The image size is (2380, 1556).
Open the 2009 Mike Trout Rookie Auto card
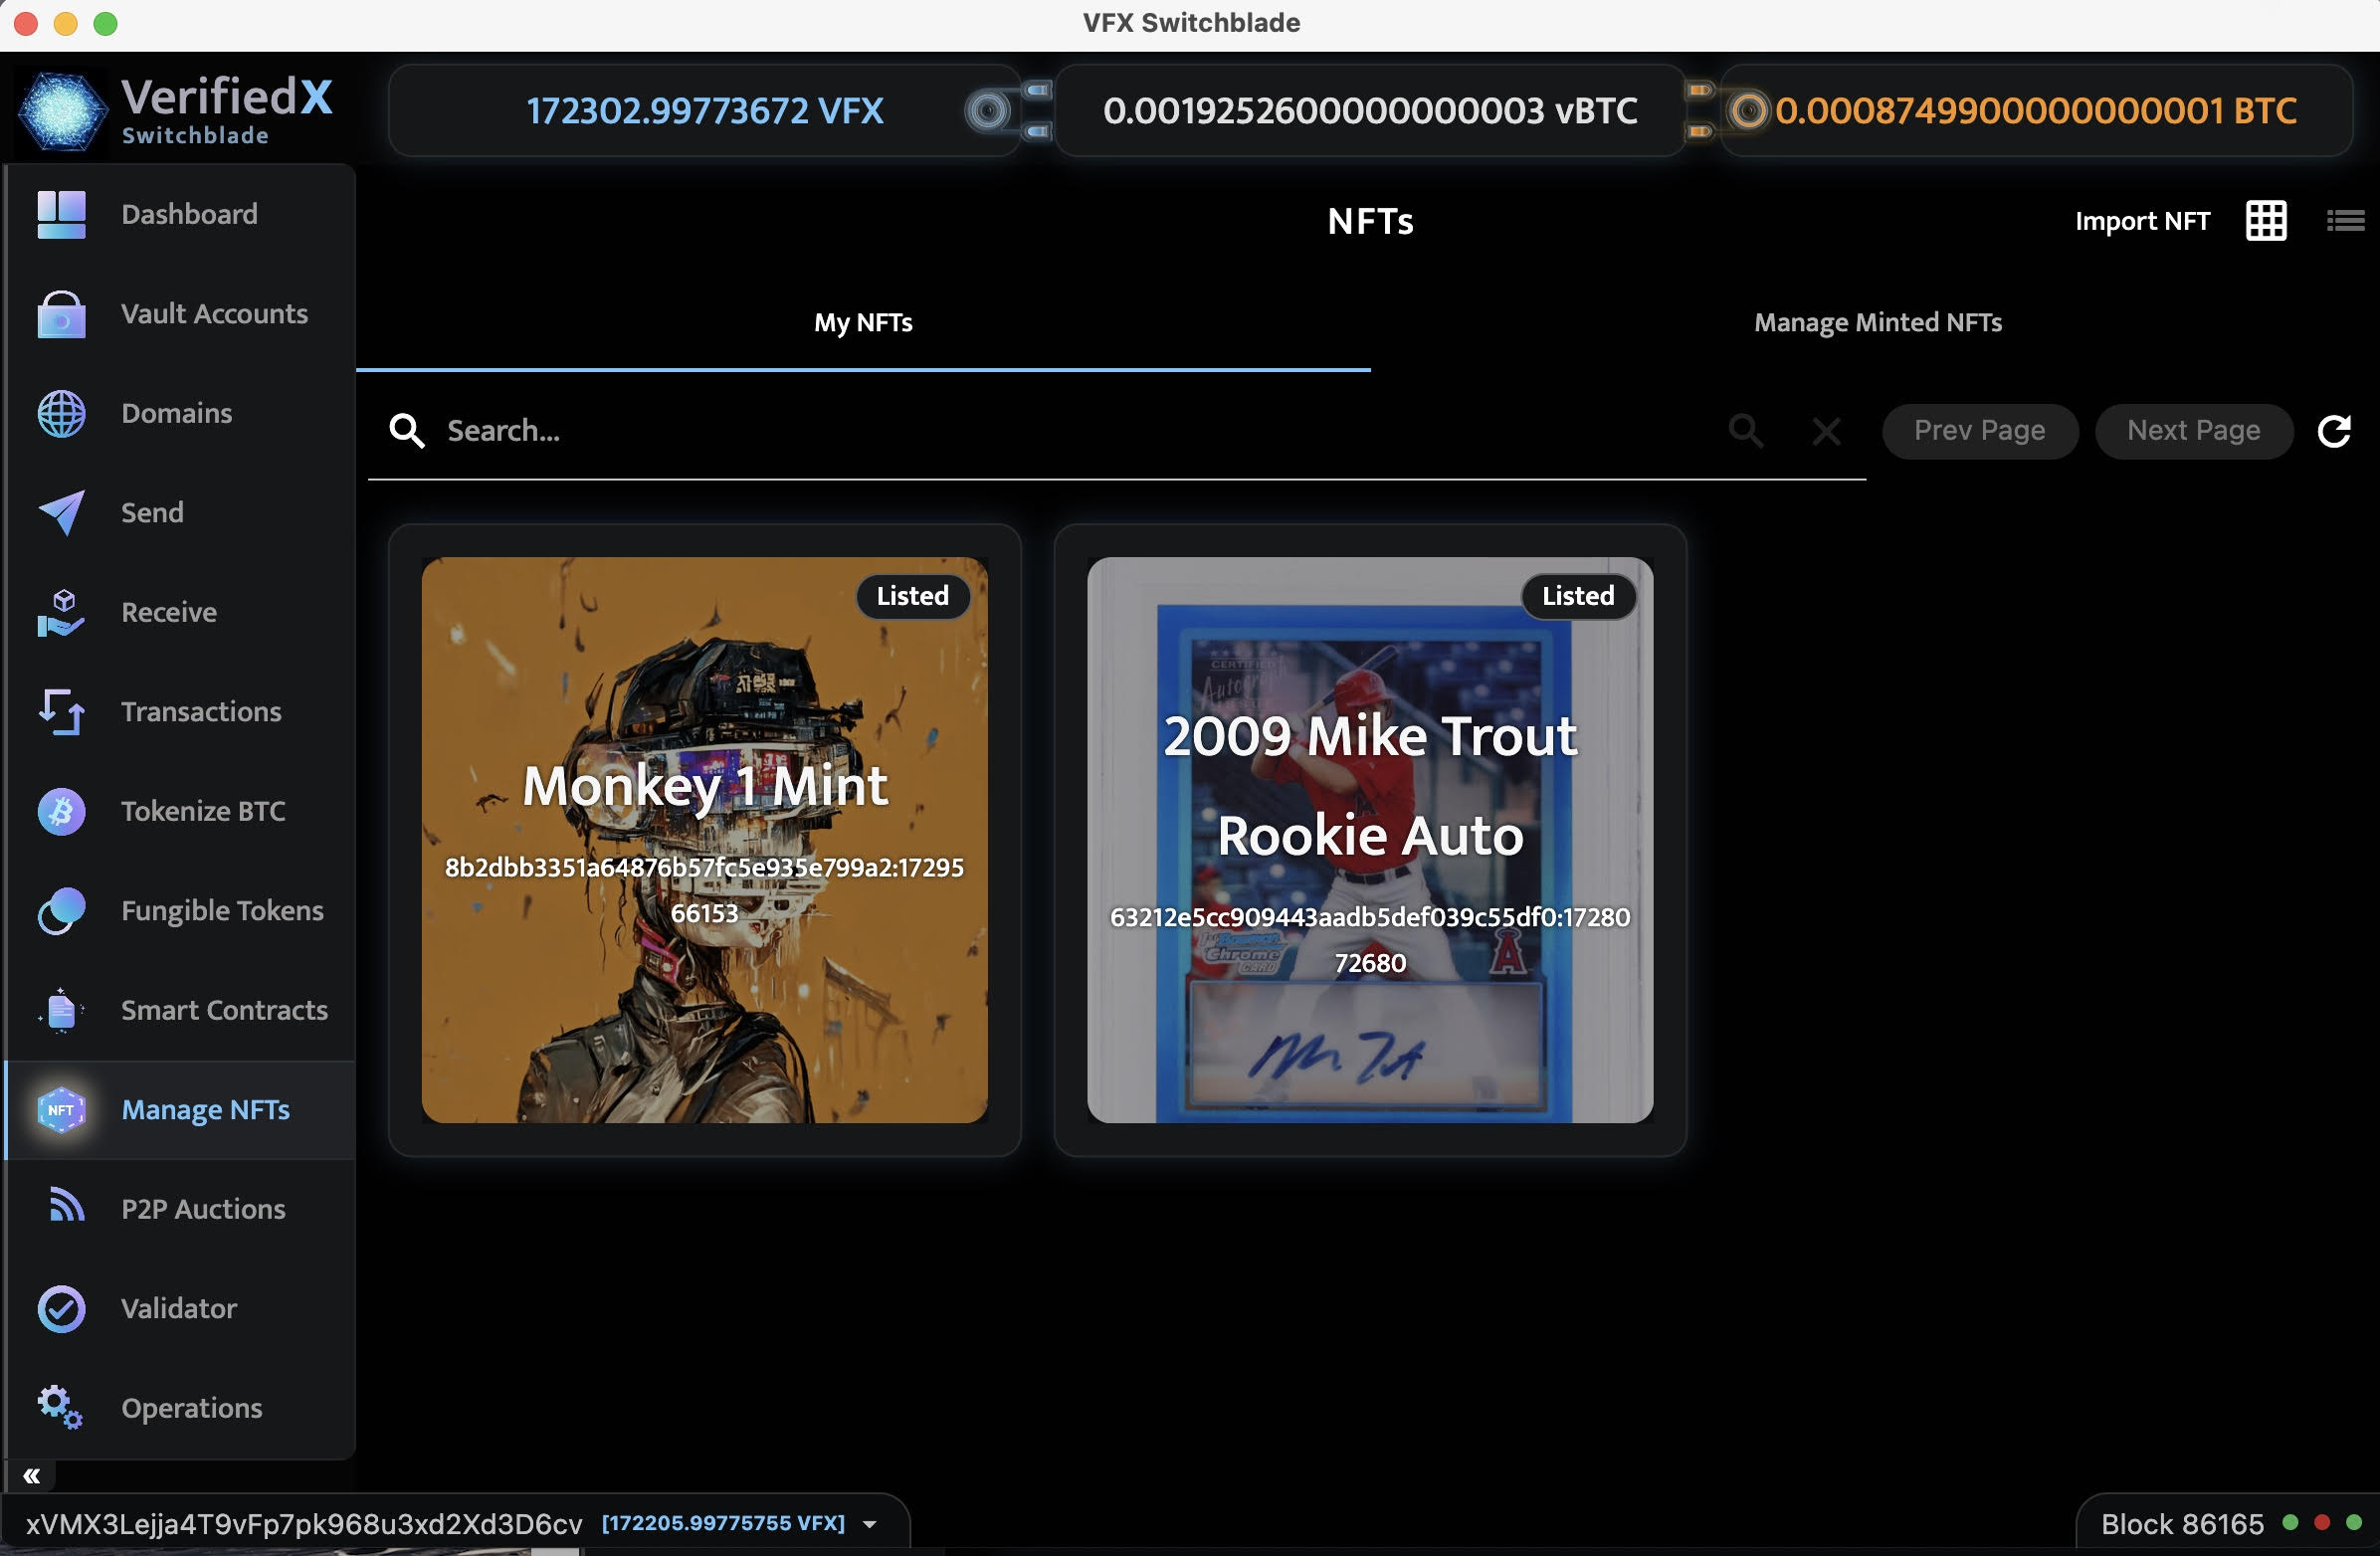point(1370,840)
